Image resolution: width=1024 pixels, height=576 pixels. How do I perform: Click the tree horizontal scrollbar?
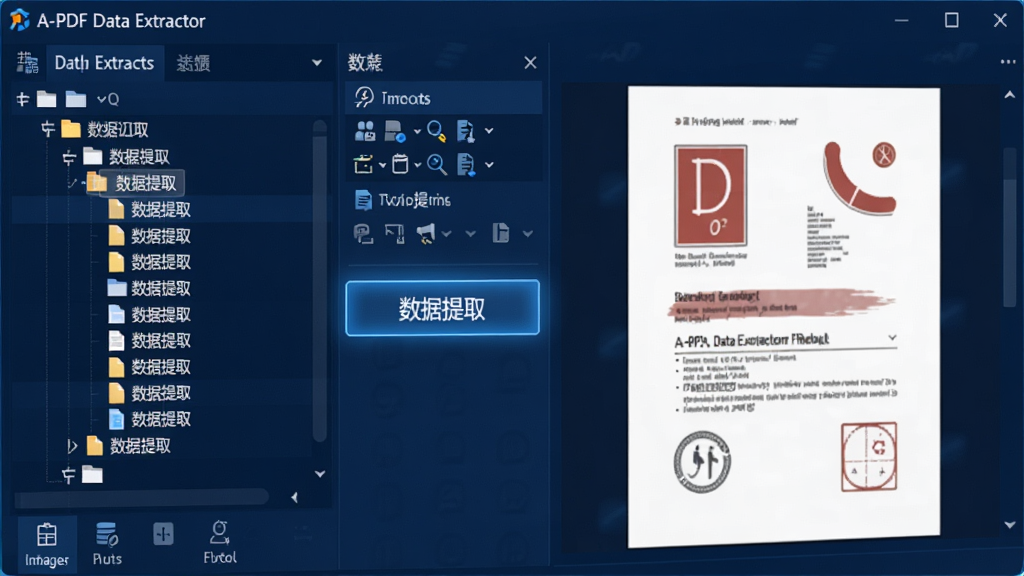142,498
